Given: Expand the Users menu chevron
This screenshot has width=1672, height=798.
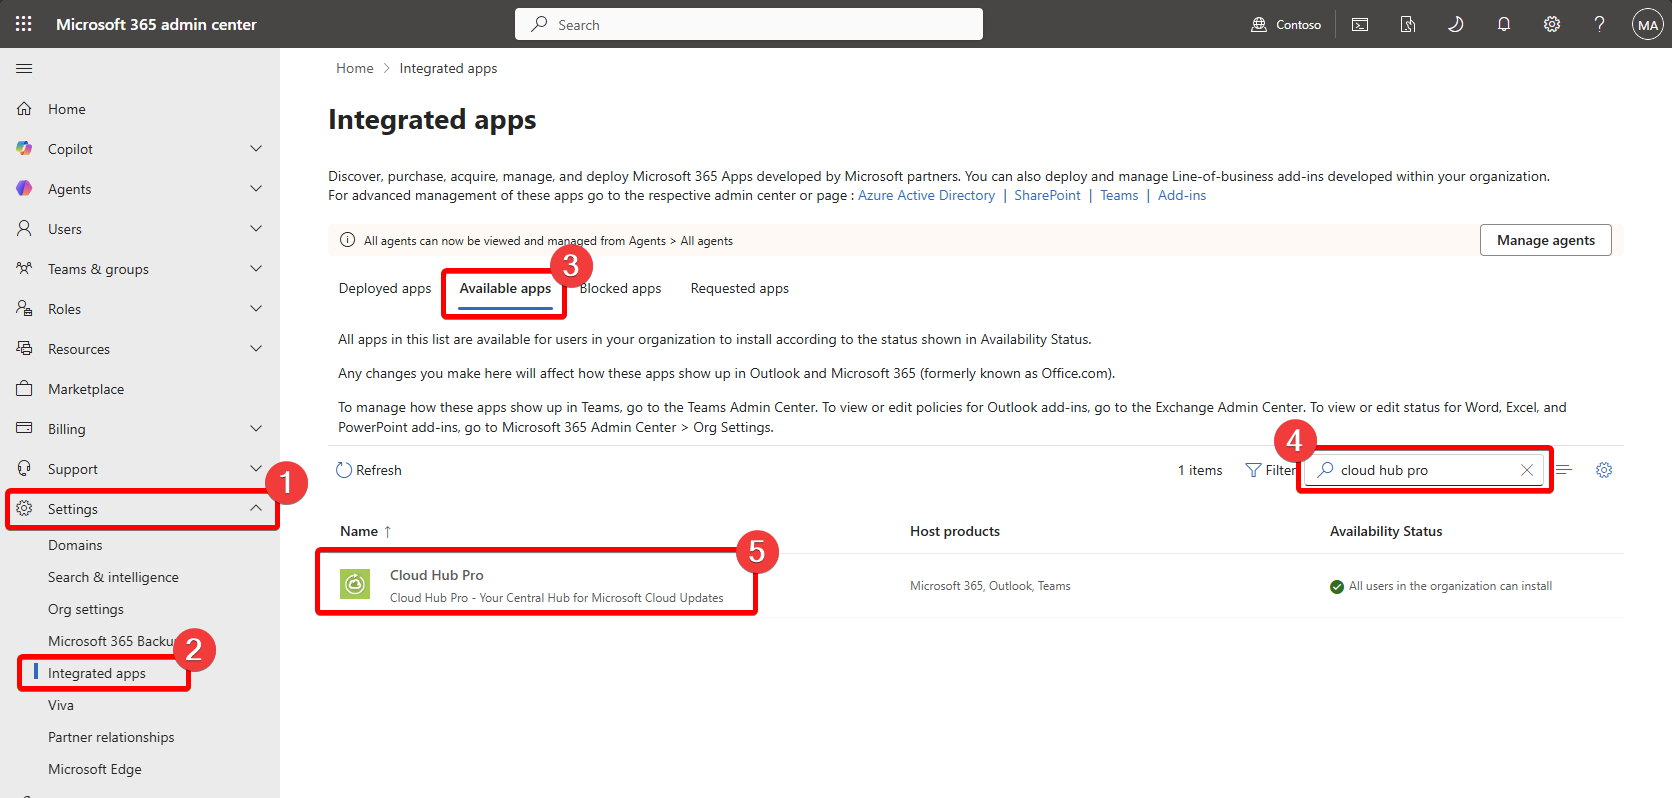Looking at the screenshot, I should click(256, 228).
